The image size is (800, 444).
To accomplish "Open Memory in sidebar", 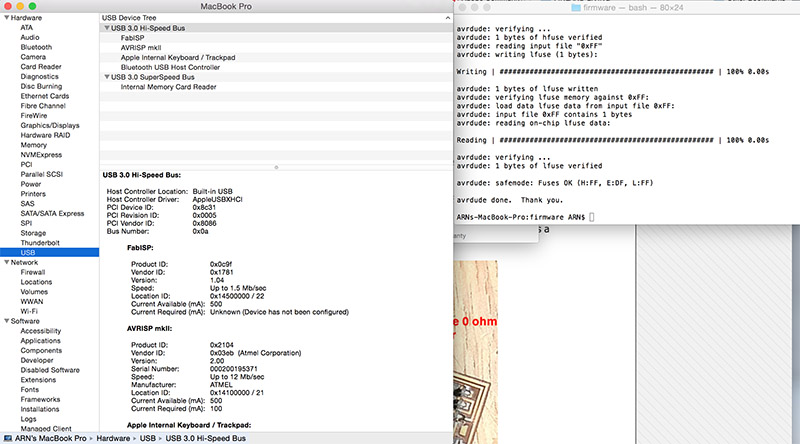I will [34, 145].
